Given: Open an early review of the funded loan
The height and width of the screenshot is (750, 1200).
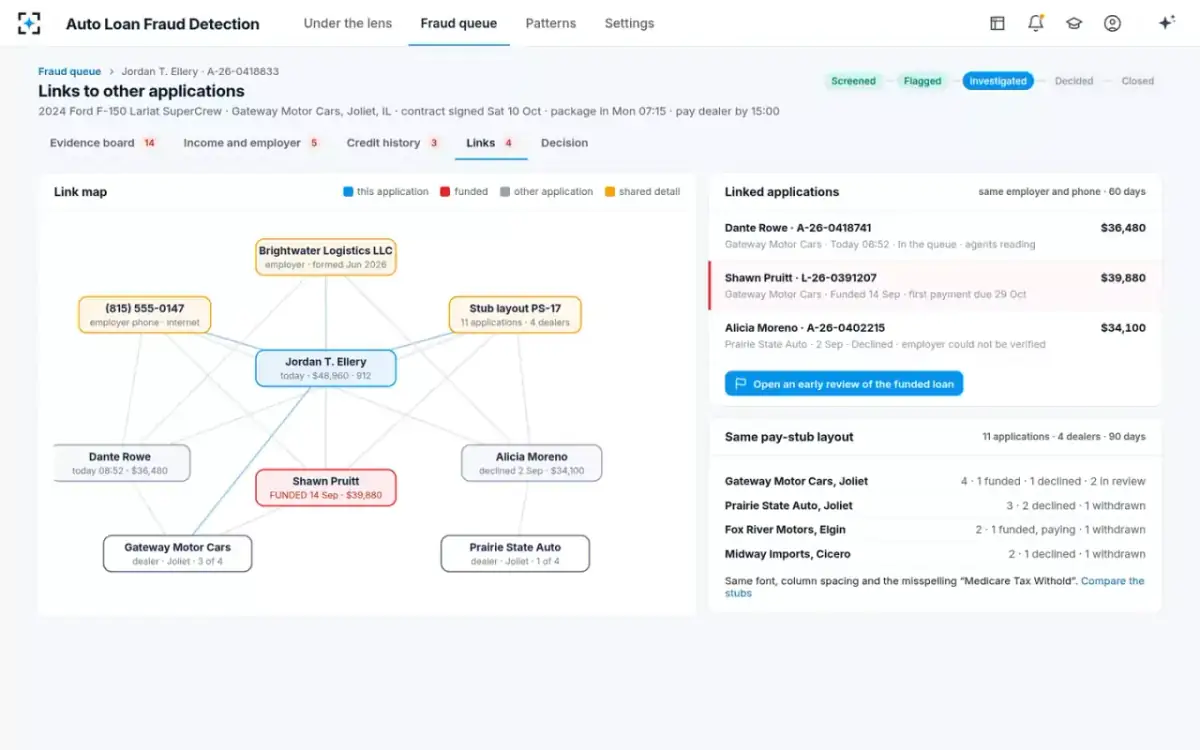Looking at the screenshot, I should (x=844, y=384).
